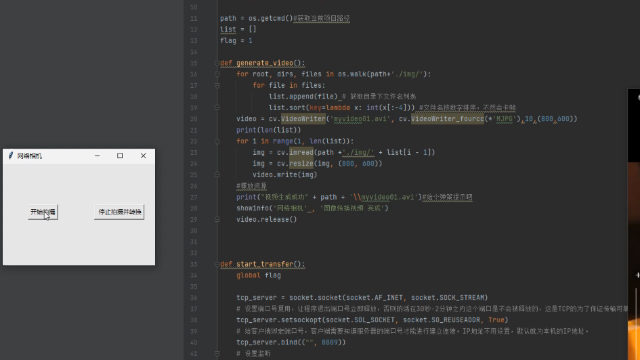Screen dimensions: 640x360
Task: Click 'VideoWriter' after 'video = cv.'
Action: click(x=303, y=119)
